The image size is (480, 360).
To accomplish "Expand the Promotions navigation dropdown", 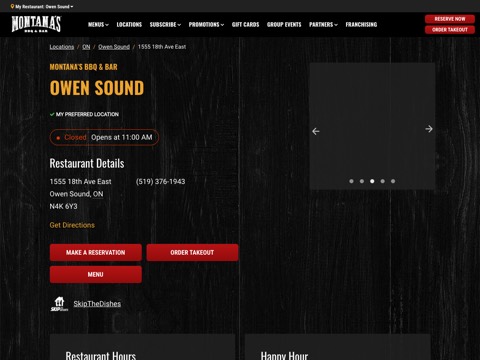I will pyautogui.click(x=206, y=24).
